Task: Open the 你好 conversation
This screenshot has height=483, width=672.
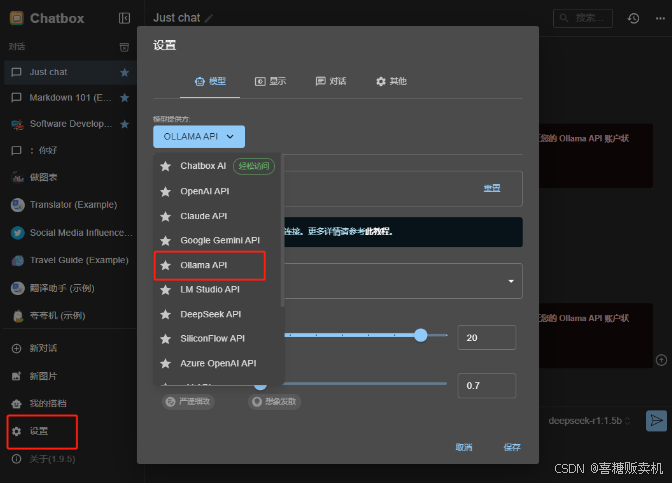Action: [x=70, y=150]
